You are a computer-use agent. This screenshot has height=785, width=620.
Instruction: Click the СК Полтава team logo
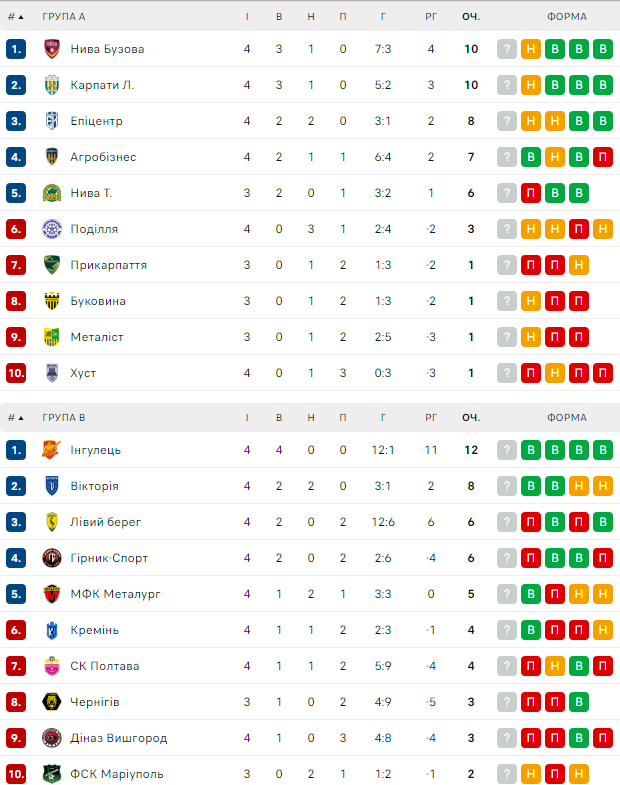52,666
